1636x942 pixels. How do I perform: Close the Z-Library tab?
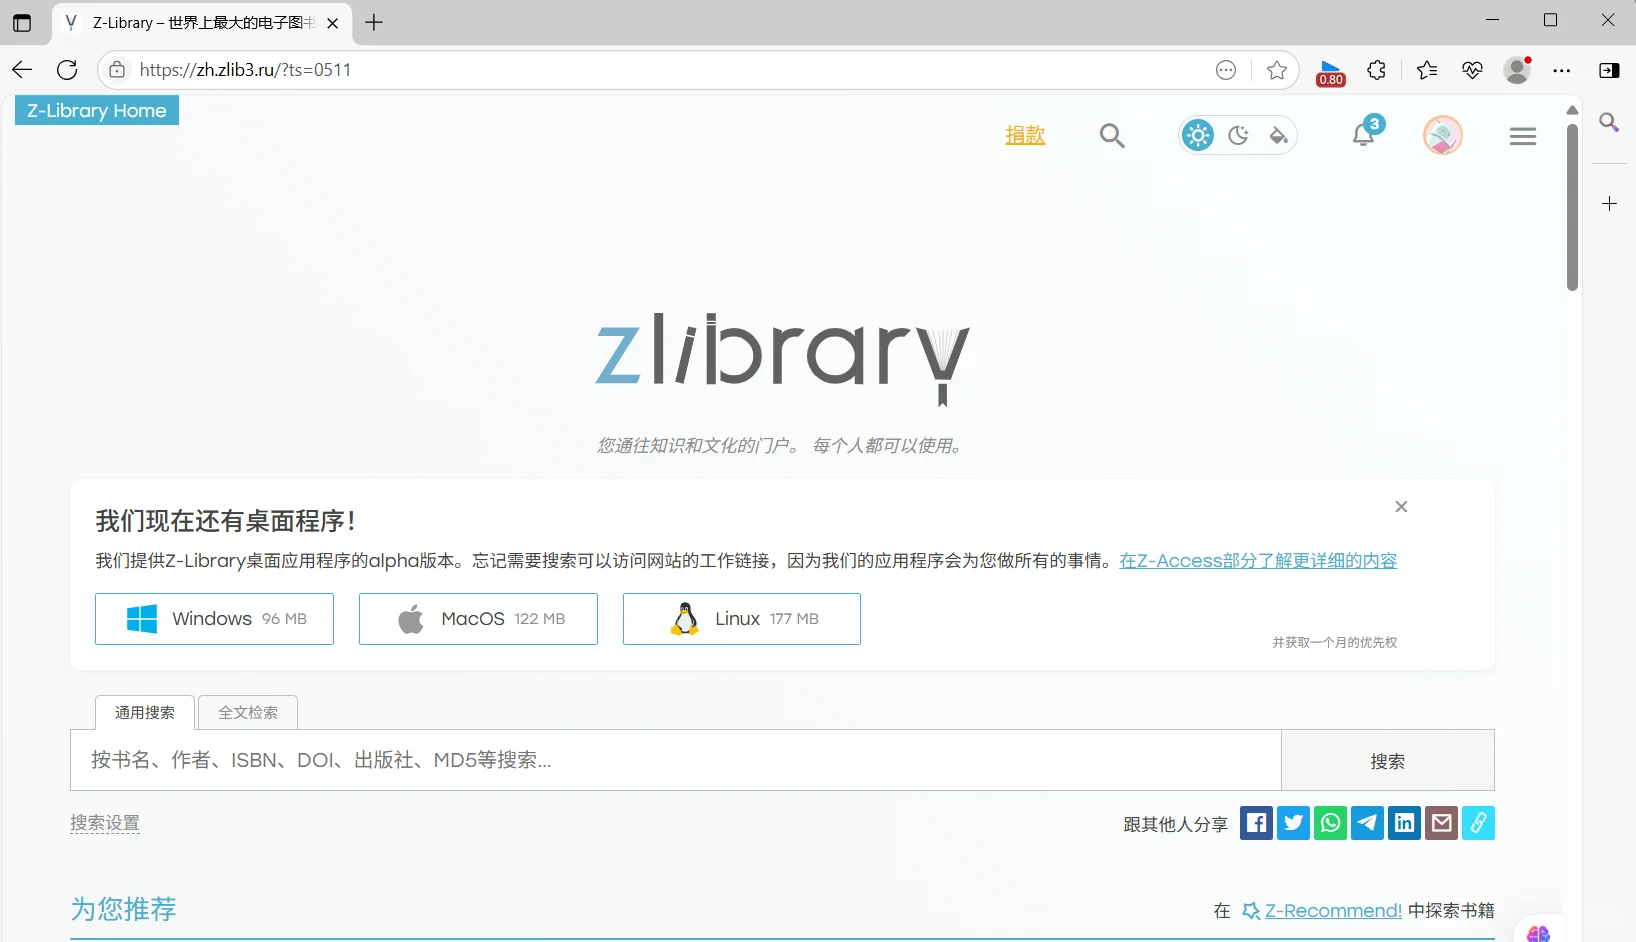333,23
